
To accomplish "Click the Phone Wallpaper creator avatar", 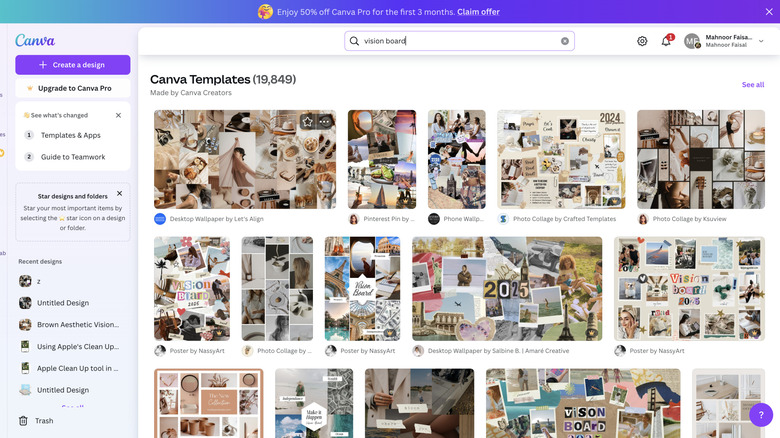I will [434, 219].
